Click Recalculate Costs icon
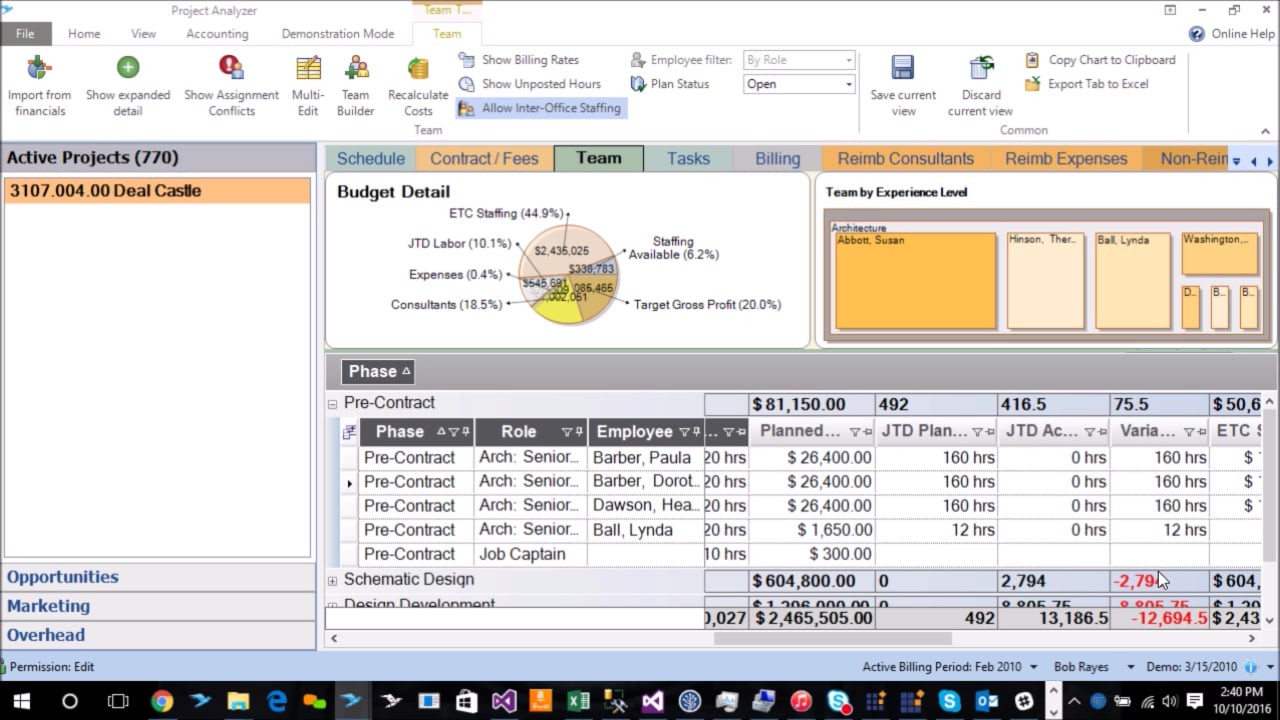 418,68
